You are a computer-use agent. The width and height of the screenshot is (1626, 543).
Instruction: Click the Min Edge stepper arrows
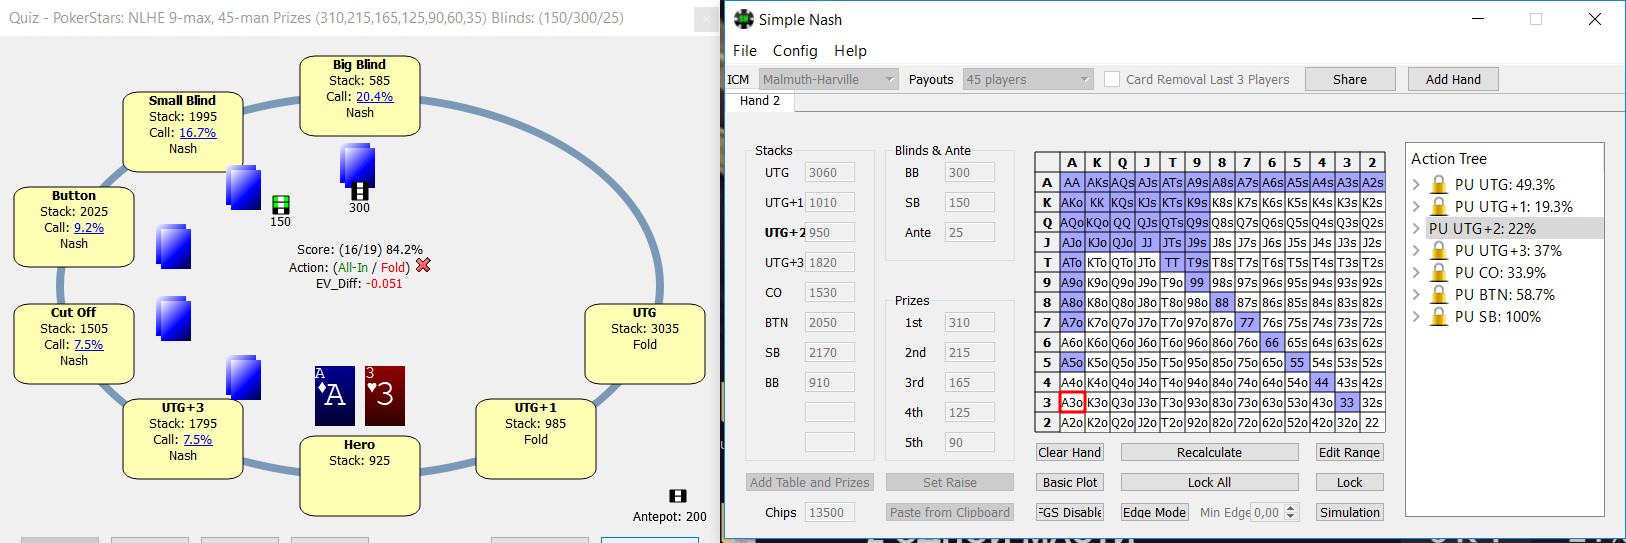coord(1291,512)
